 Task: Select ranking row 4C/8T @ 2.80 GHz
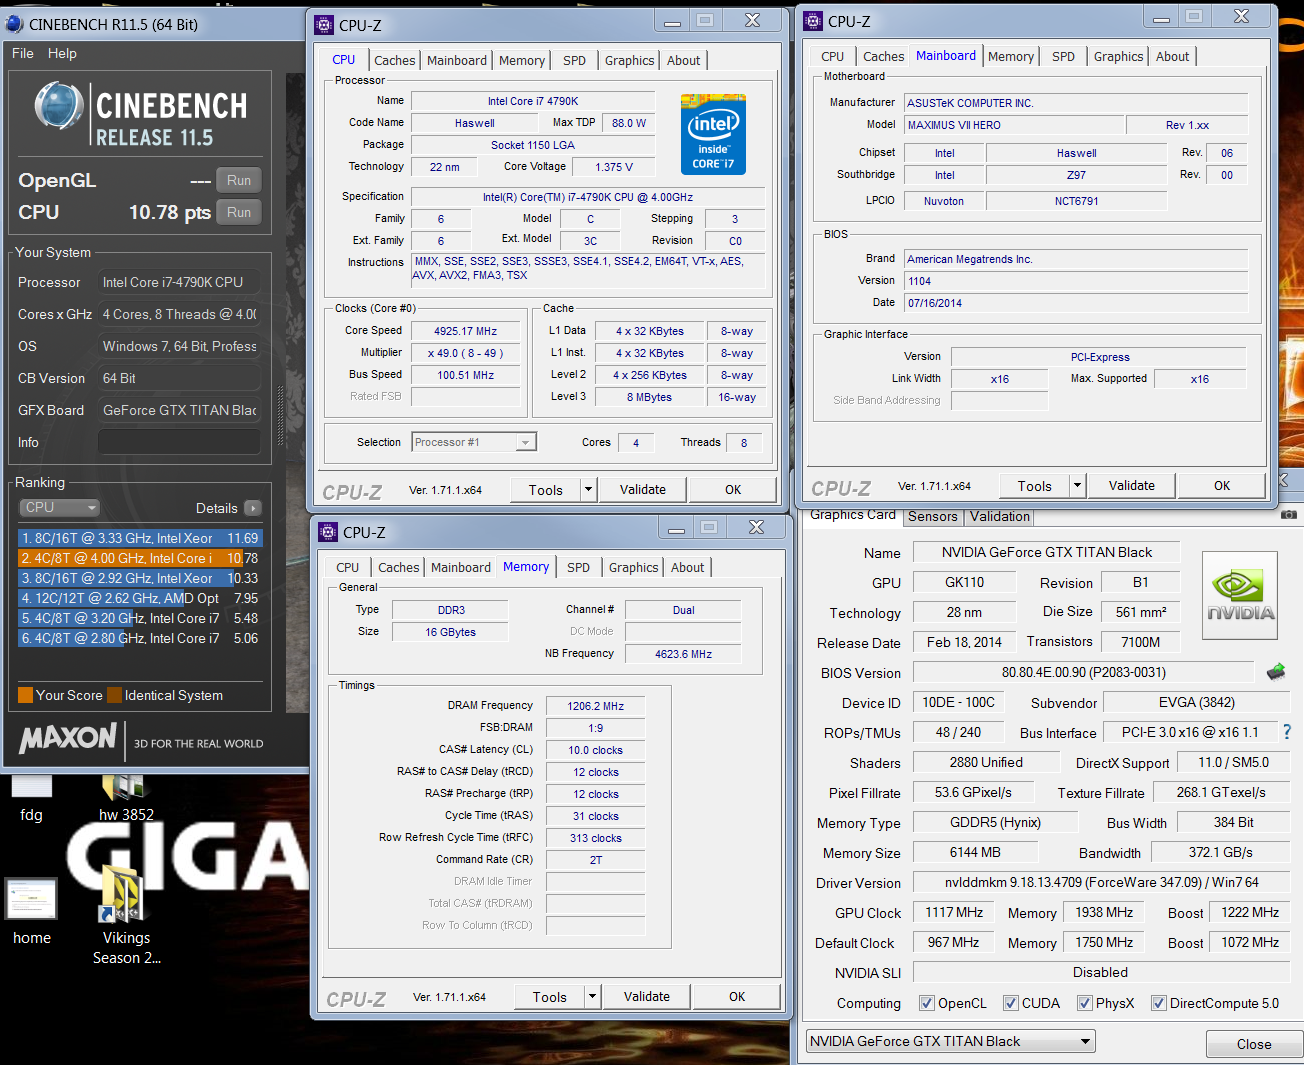click(139, 638)
